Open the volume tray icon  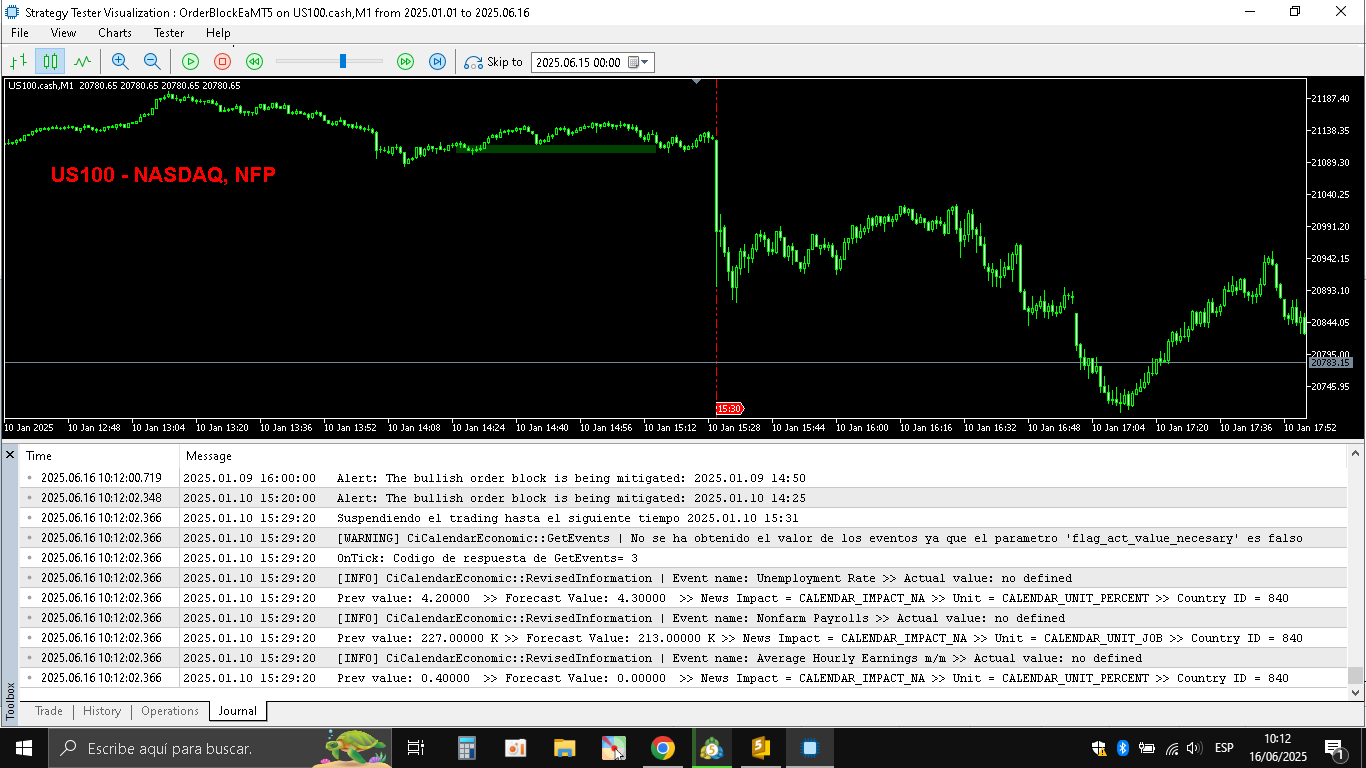pos(1195,748)
